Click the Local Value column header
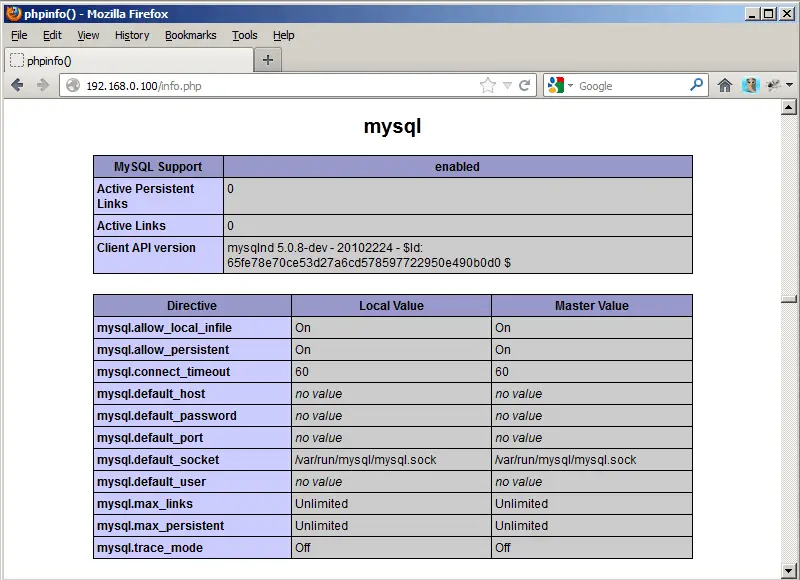This screenshot has width=800, height=580. pyautogui.click(x=391, y=306)
